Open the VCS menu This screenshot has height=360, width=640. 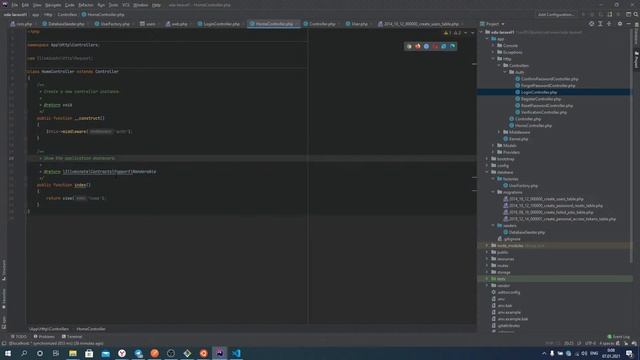[126, 5]
